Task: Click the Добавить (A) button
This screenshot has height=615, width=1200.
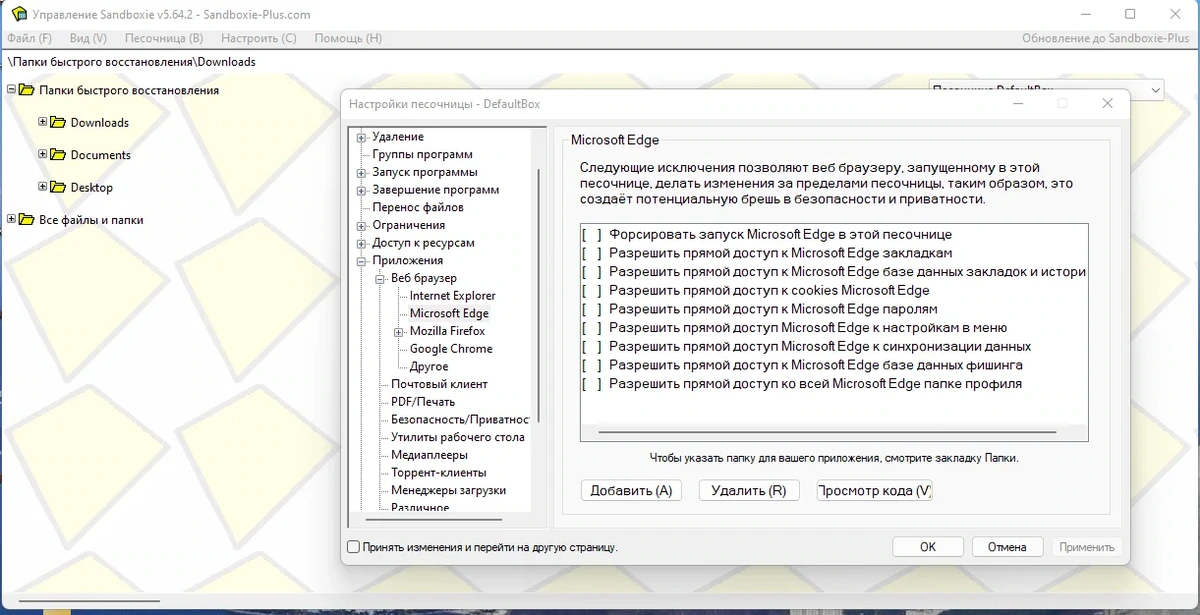Action: coord(631,491)
